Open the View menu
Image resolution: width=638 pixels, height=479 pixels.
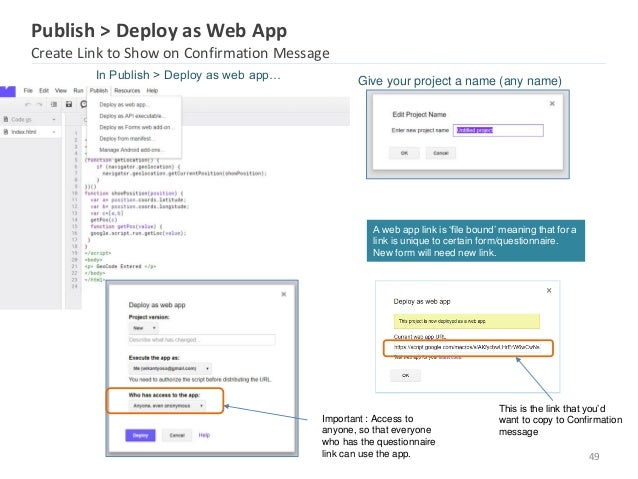(61, 90)
